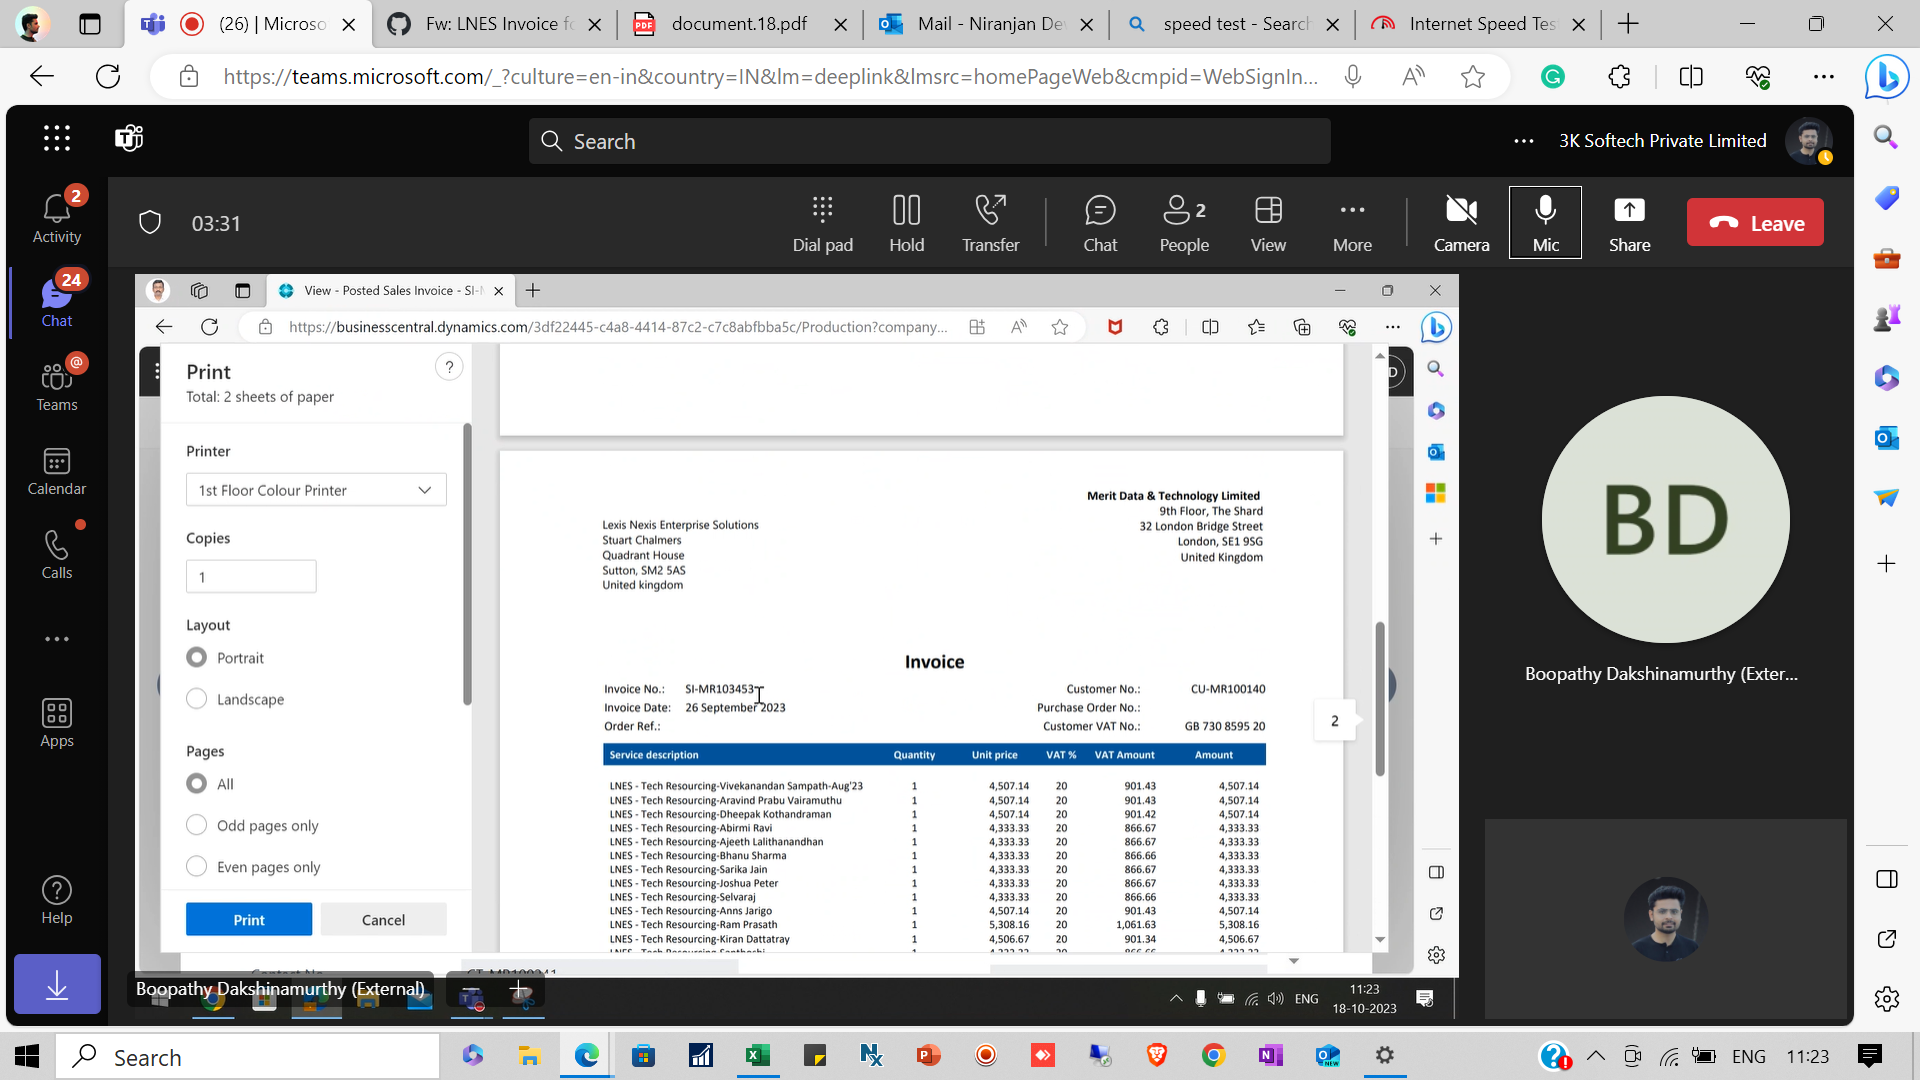Open the Calendar from the Teams sidebar
The width and height of the screenshot is (1920, 1080).
56,470
